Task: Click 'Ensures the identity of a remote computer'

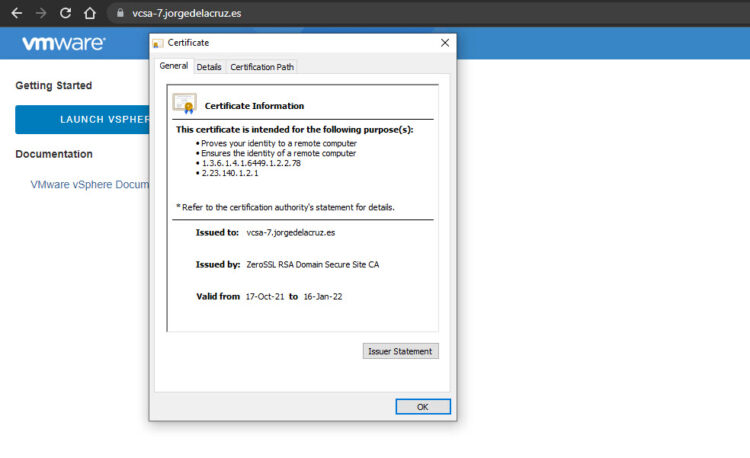Action: tap(278, 153)
